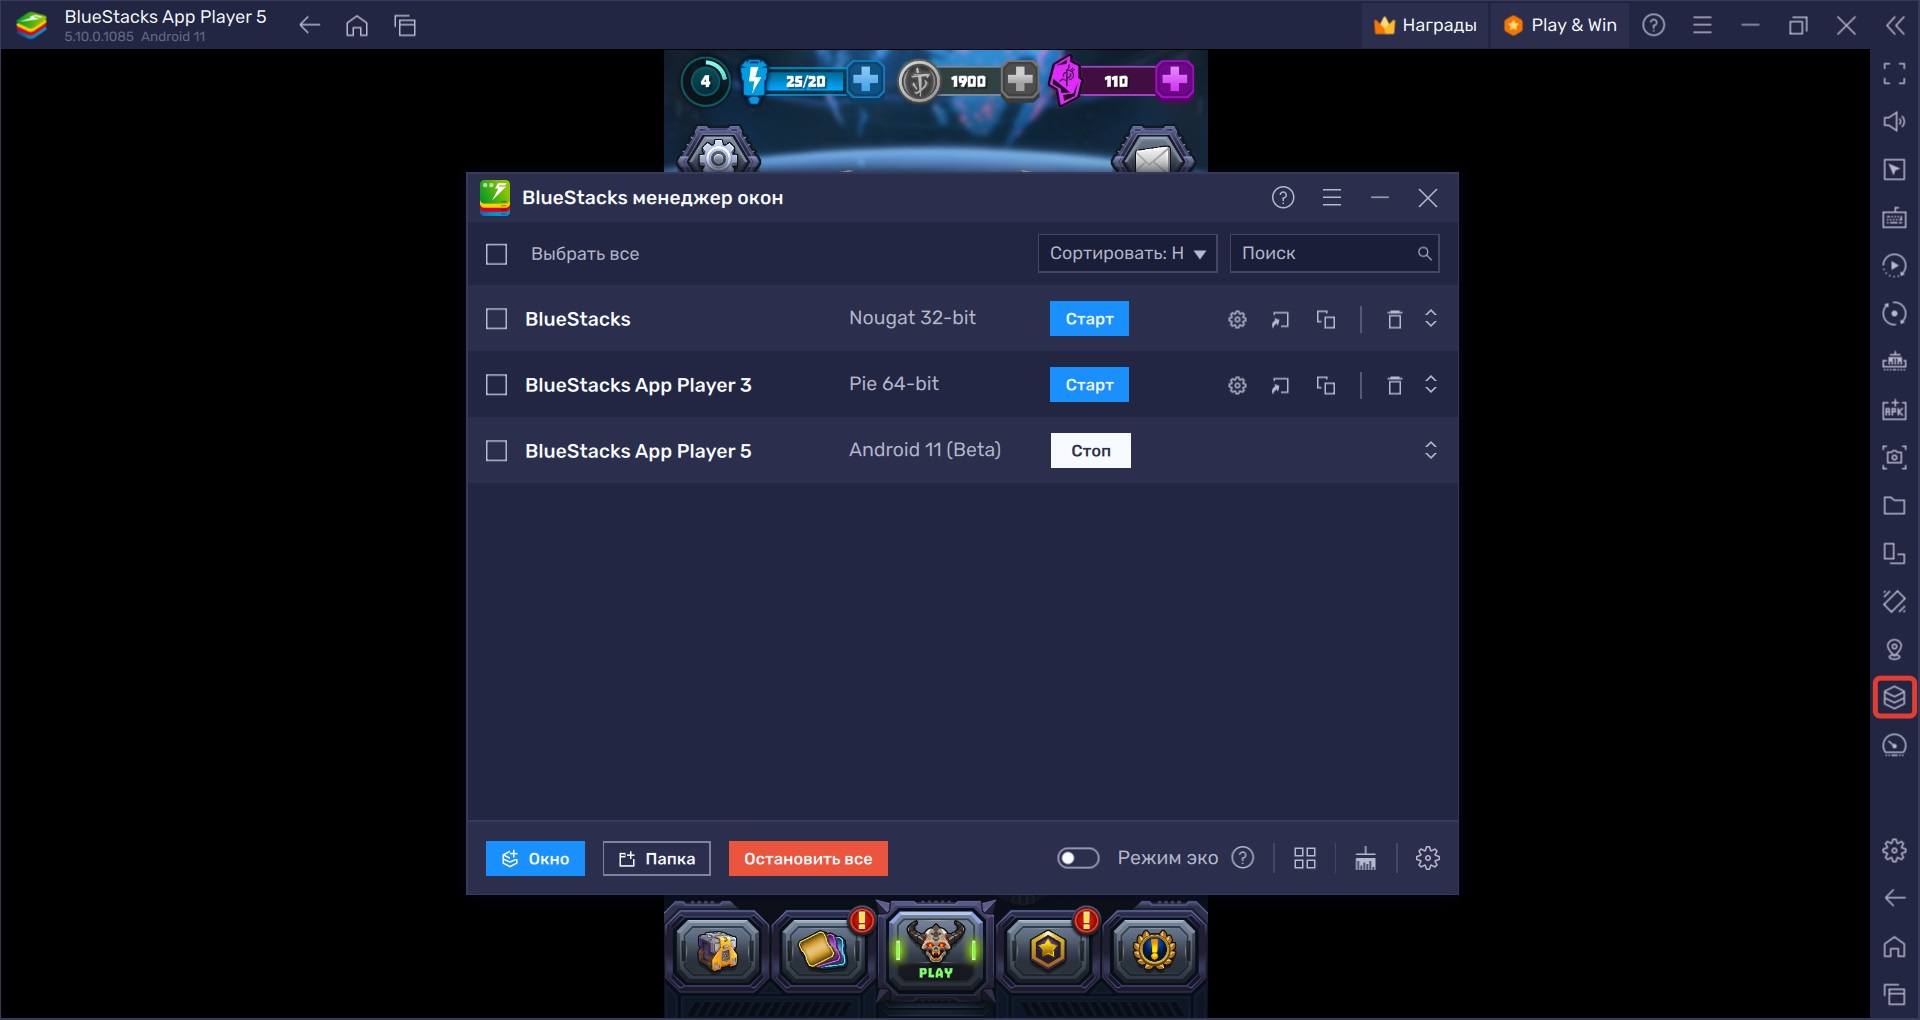Viewport: 1920px width, 1020px height.
Task: Create desktop shortcut for BlueStacks Nougat instance
Action: pyautogui.click(x=1280, y=319)
